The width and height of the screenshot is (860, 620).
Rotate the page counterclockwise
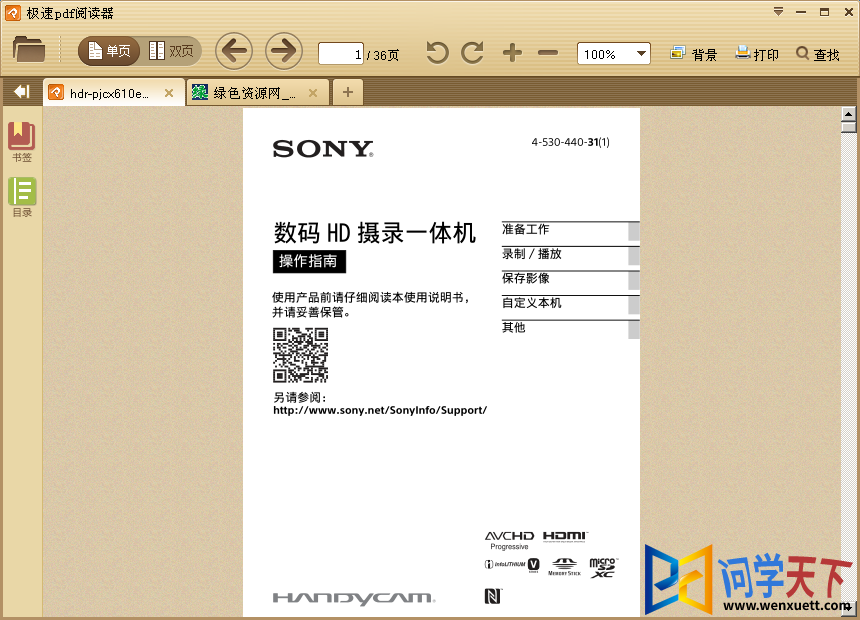[437, 53]
